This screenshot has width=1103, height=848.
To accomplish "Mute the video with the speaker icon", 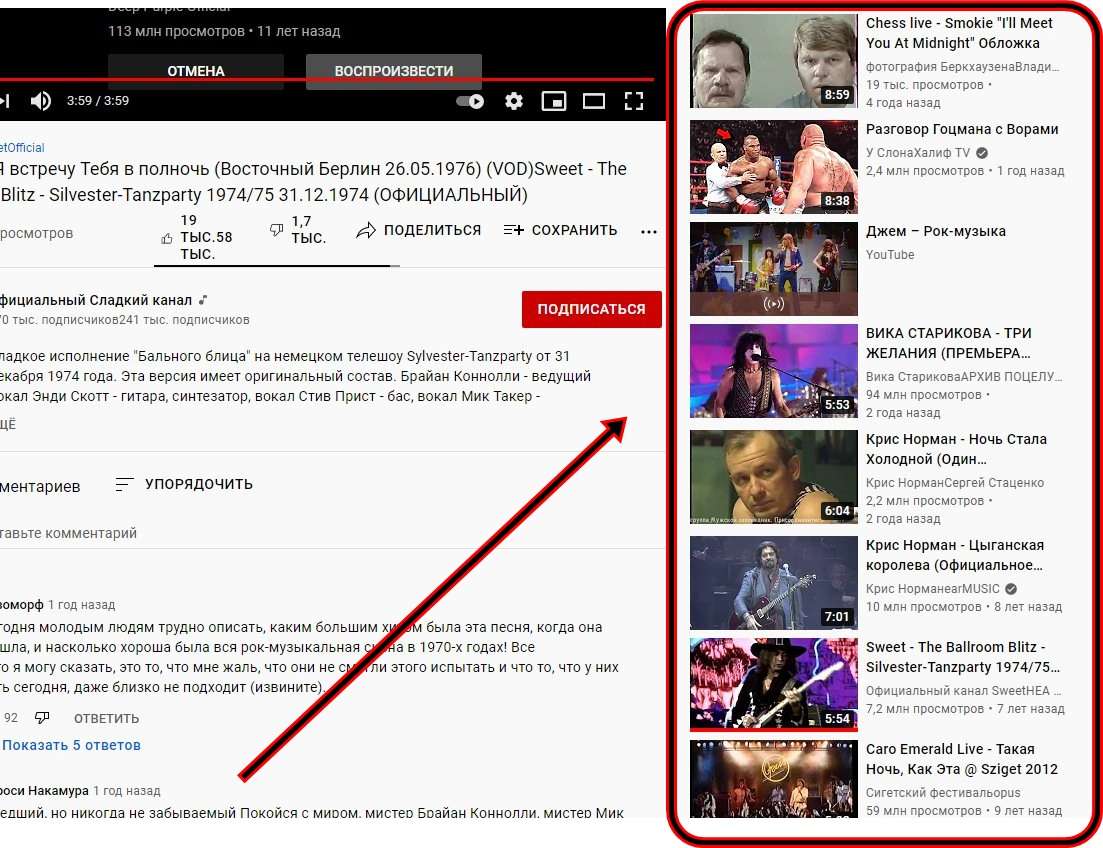I will [x=41, y=101].
